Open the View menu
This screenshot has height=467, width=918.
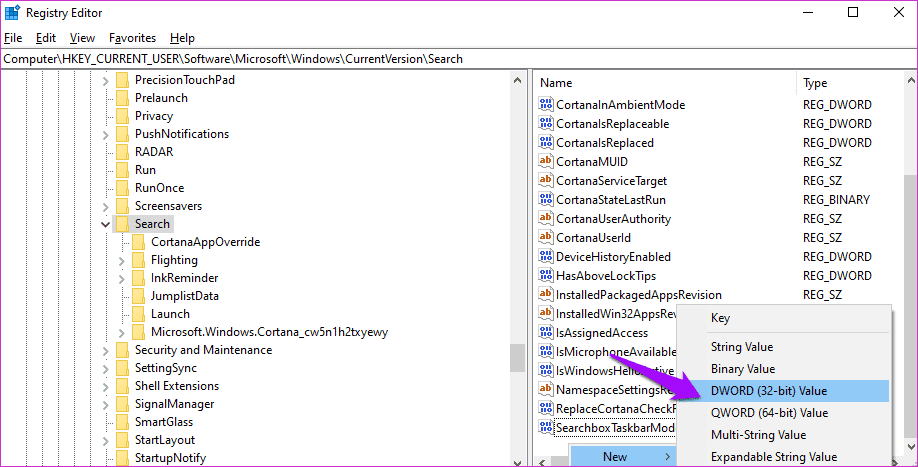click(82, 38)
